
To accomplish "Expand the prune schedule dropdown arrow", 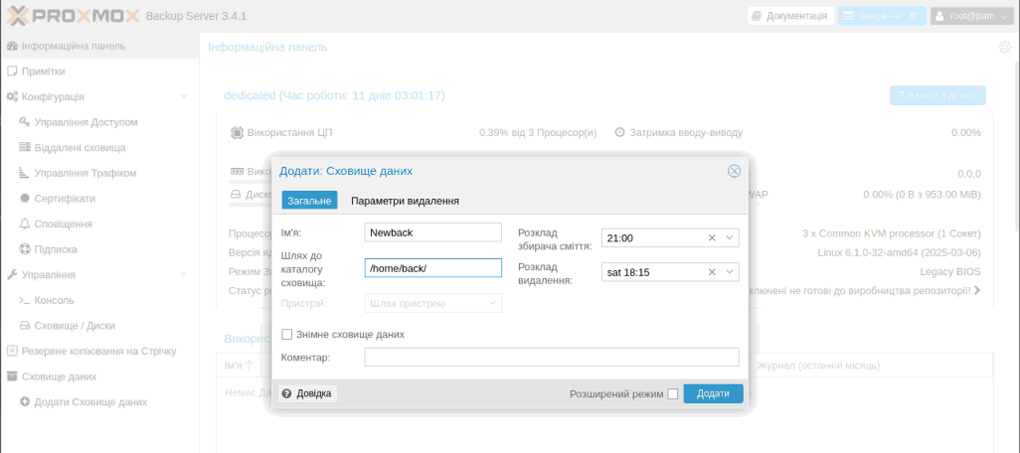I will pyautogui.click(x=729, y=272).
